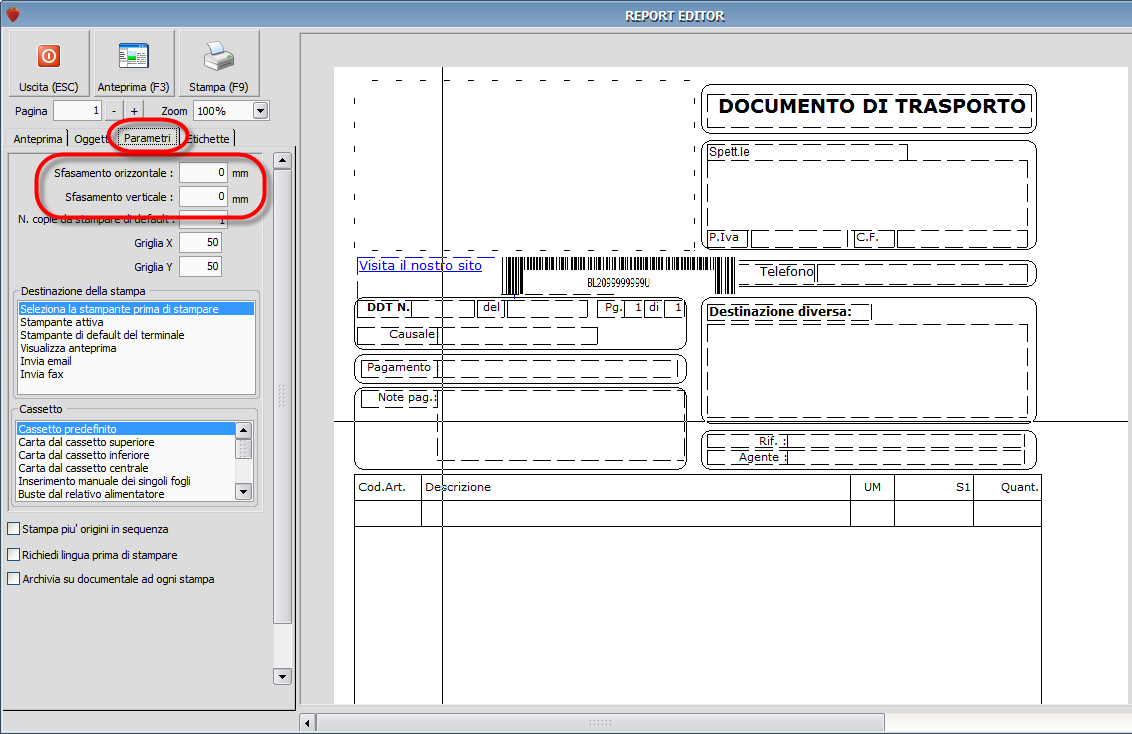The image size is (1132, 734).
Task: Select 'Quant.' column header
Action: (x=1019, y=487)
